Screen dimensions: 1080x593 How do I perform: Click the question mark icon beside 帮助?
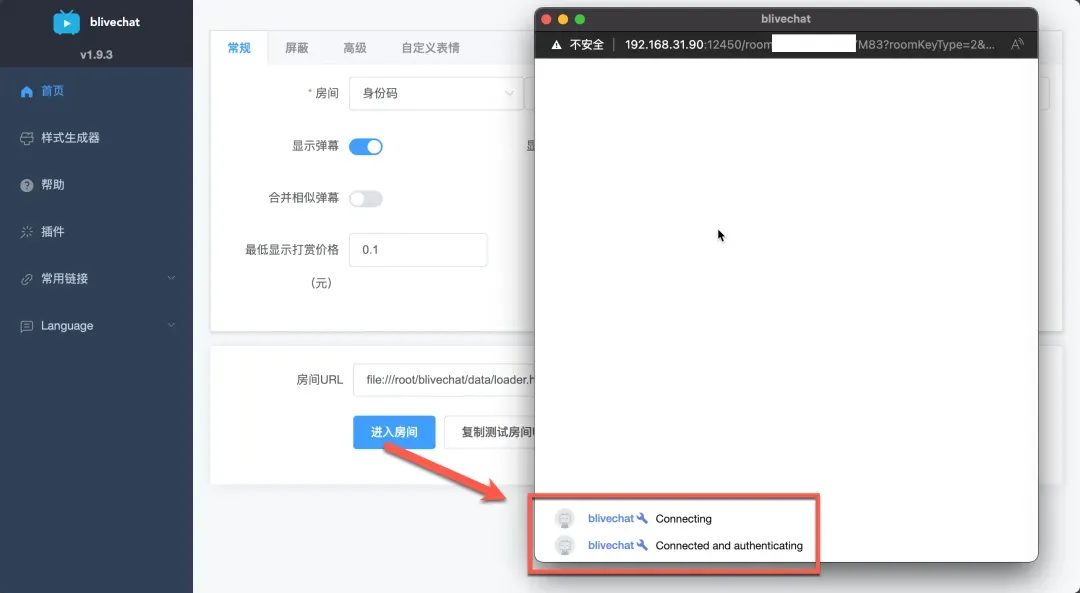(27, 185)
